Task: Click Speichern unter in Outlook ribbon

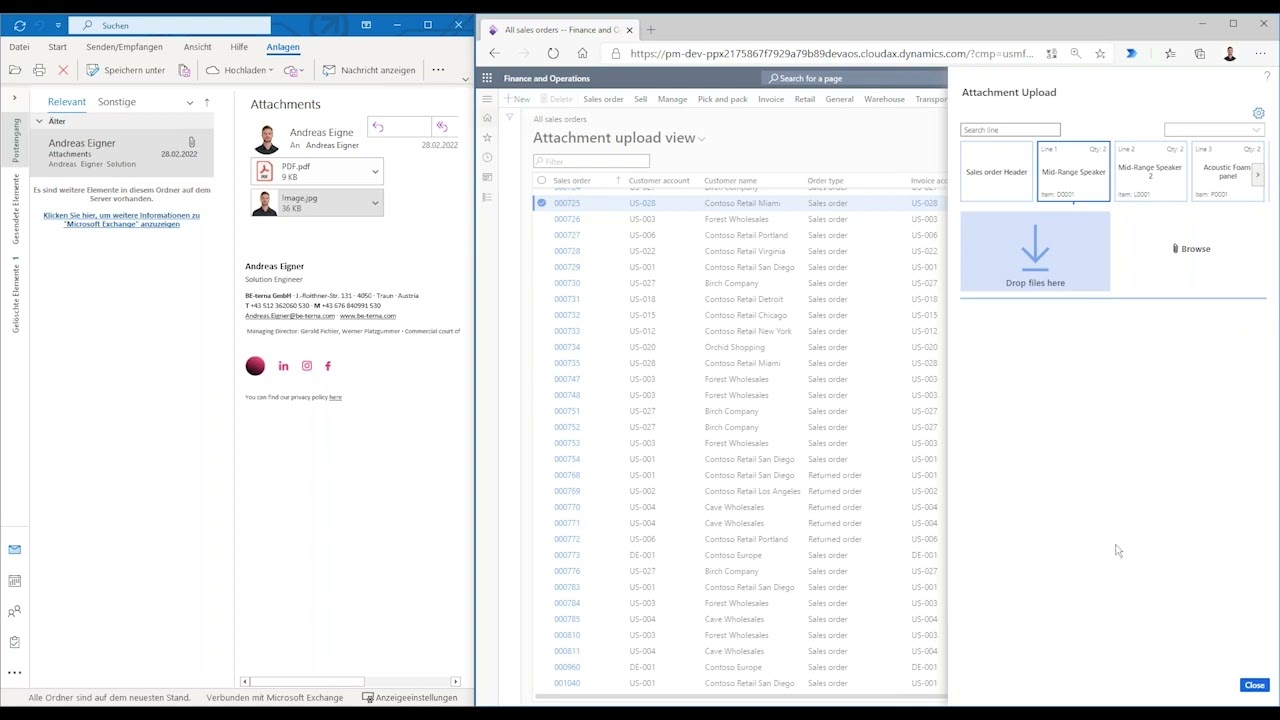Action: pos(125,70)
